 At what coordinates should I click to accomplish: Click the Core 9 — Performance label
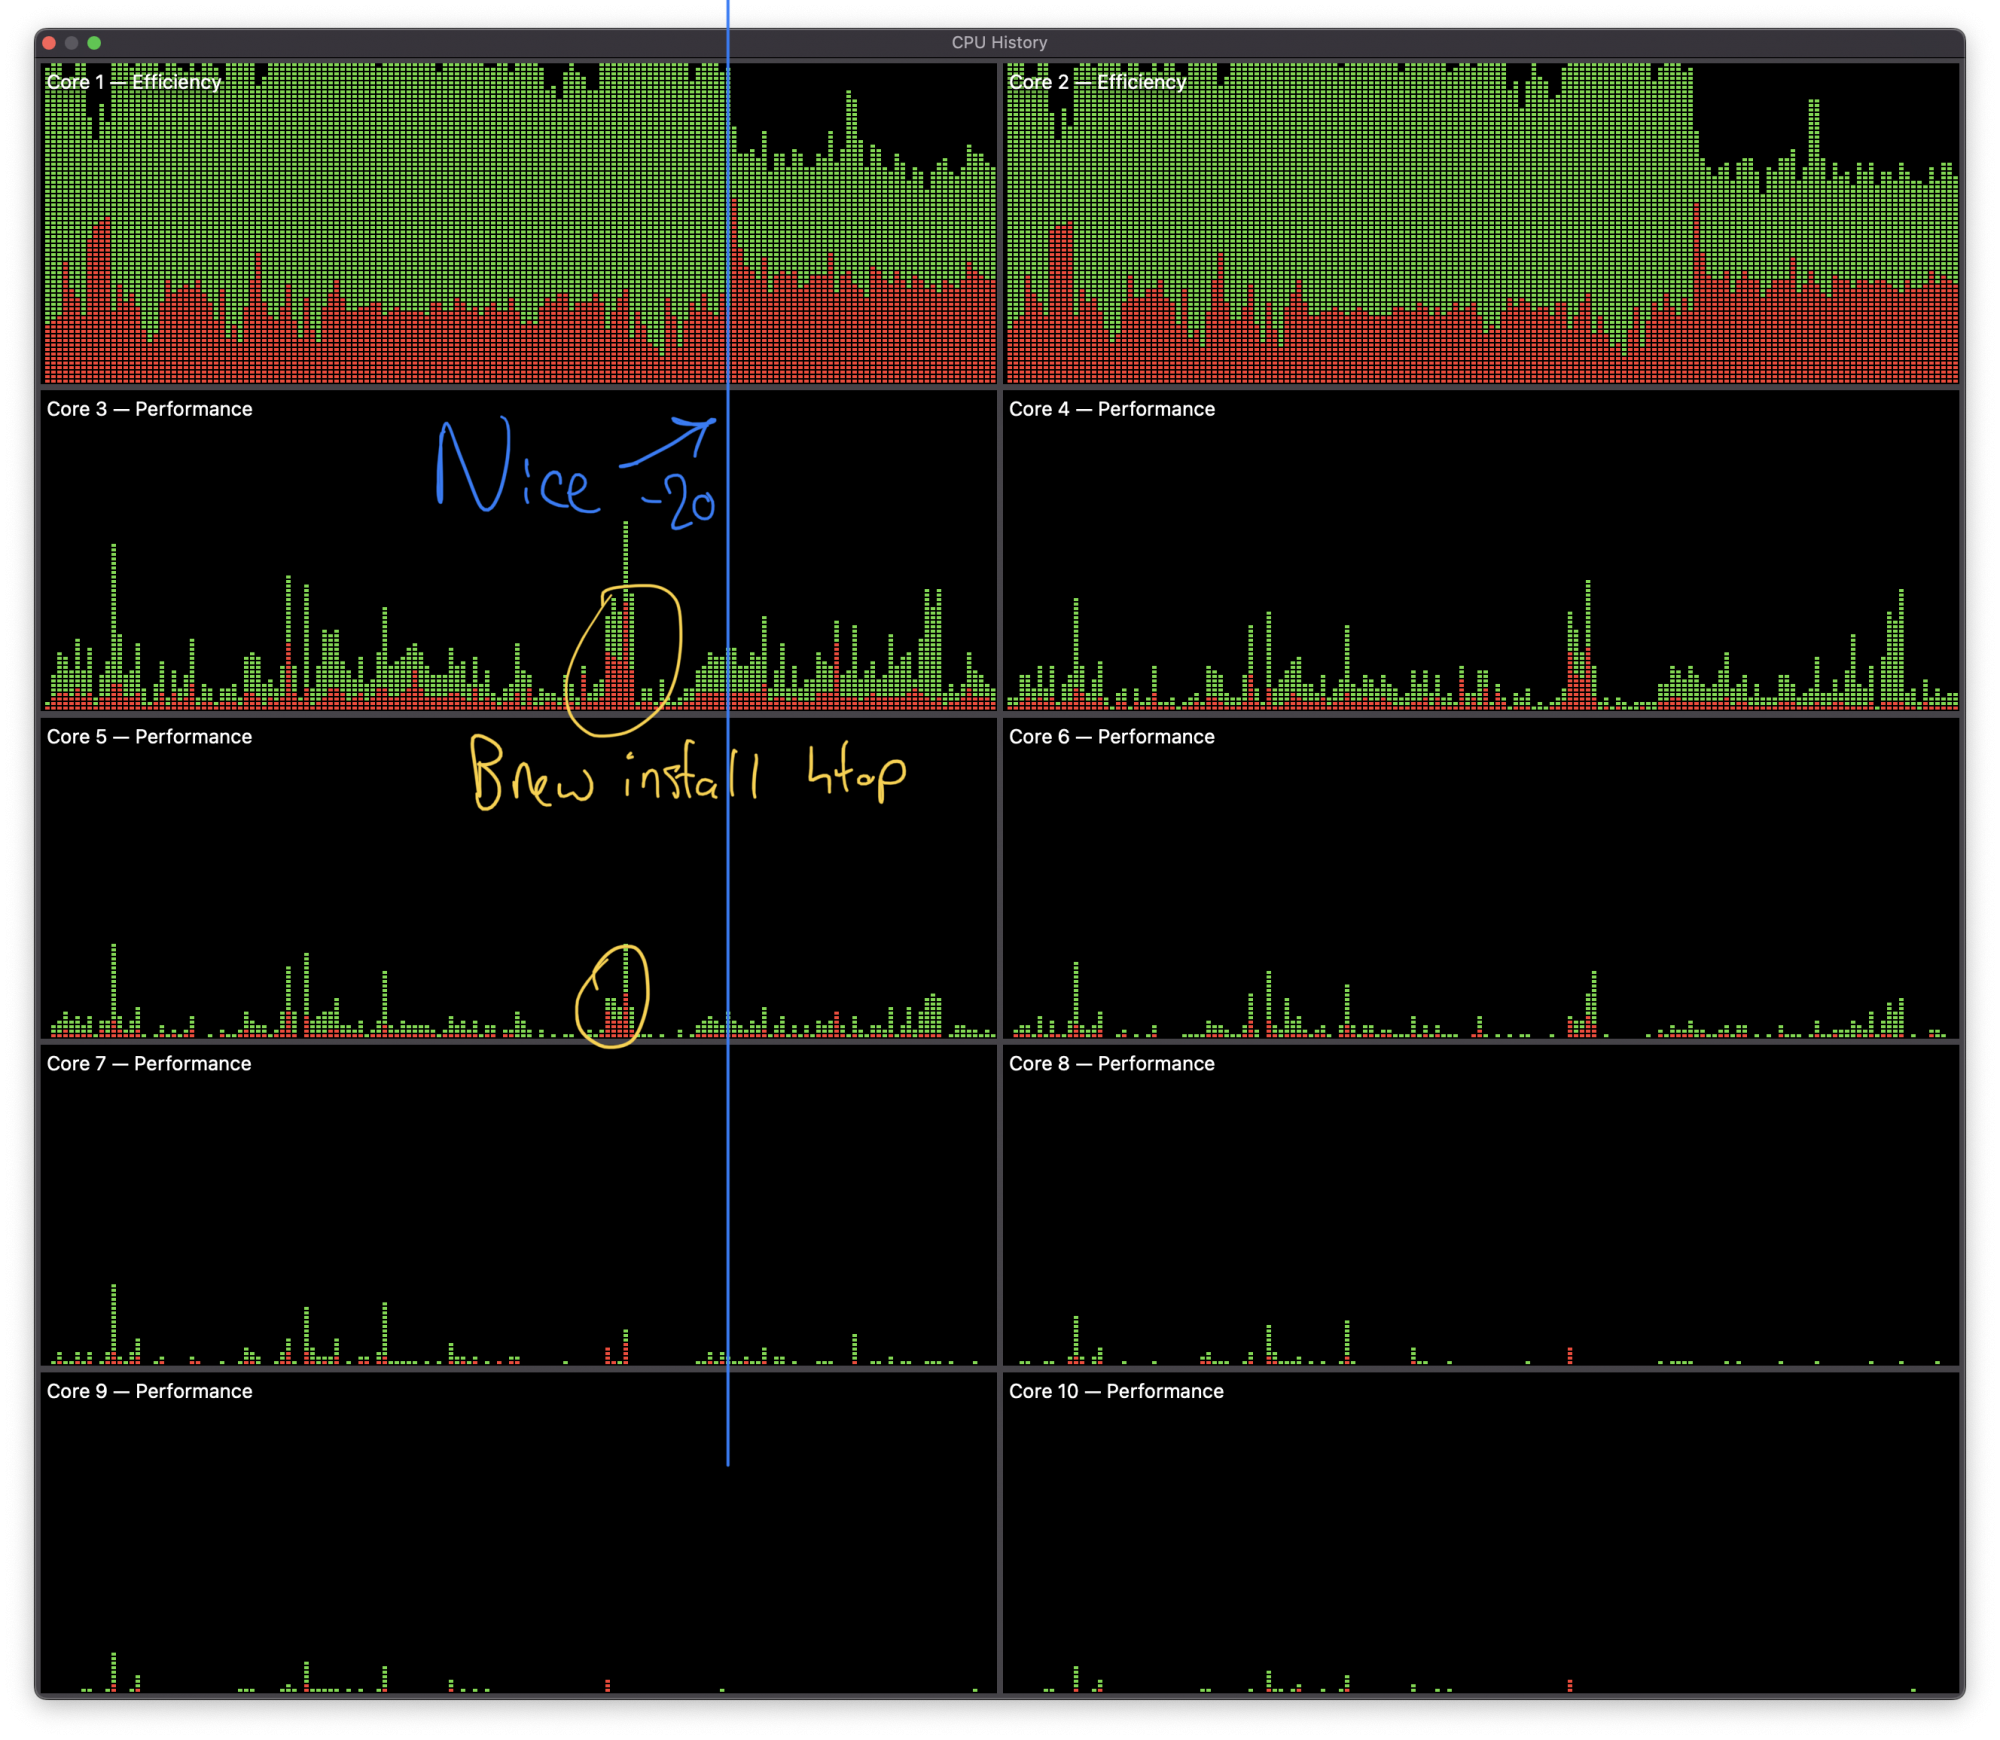(149, 1391)
